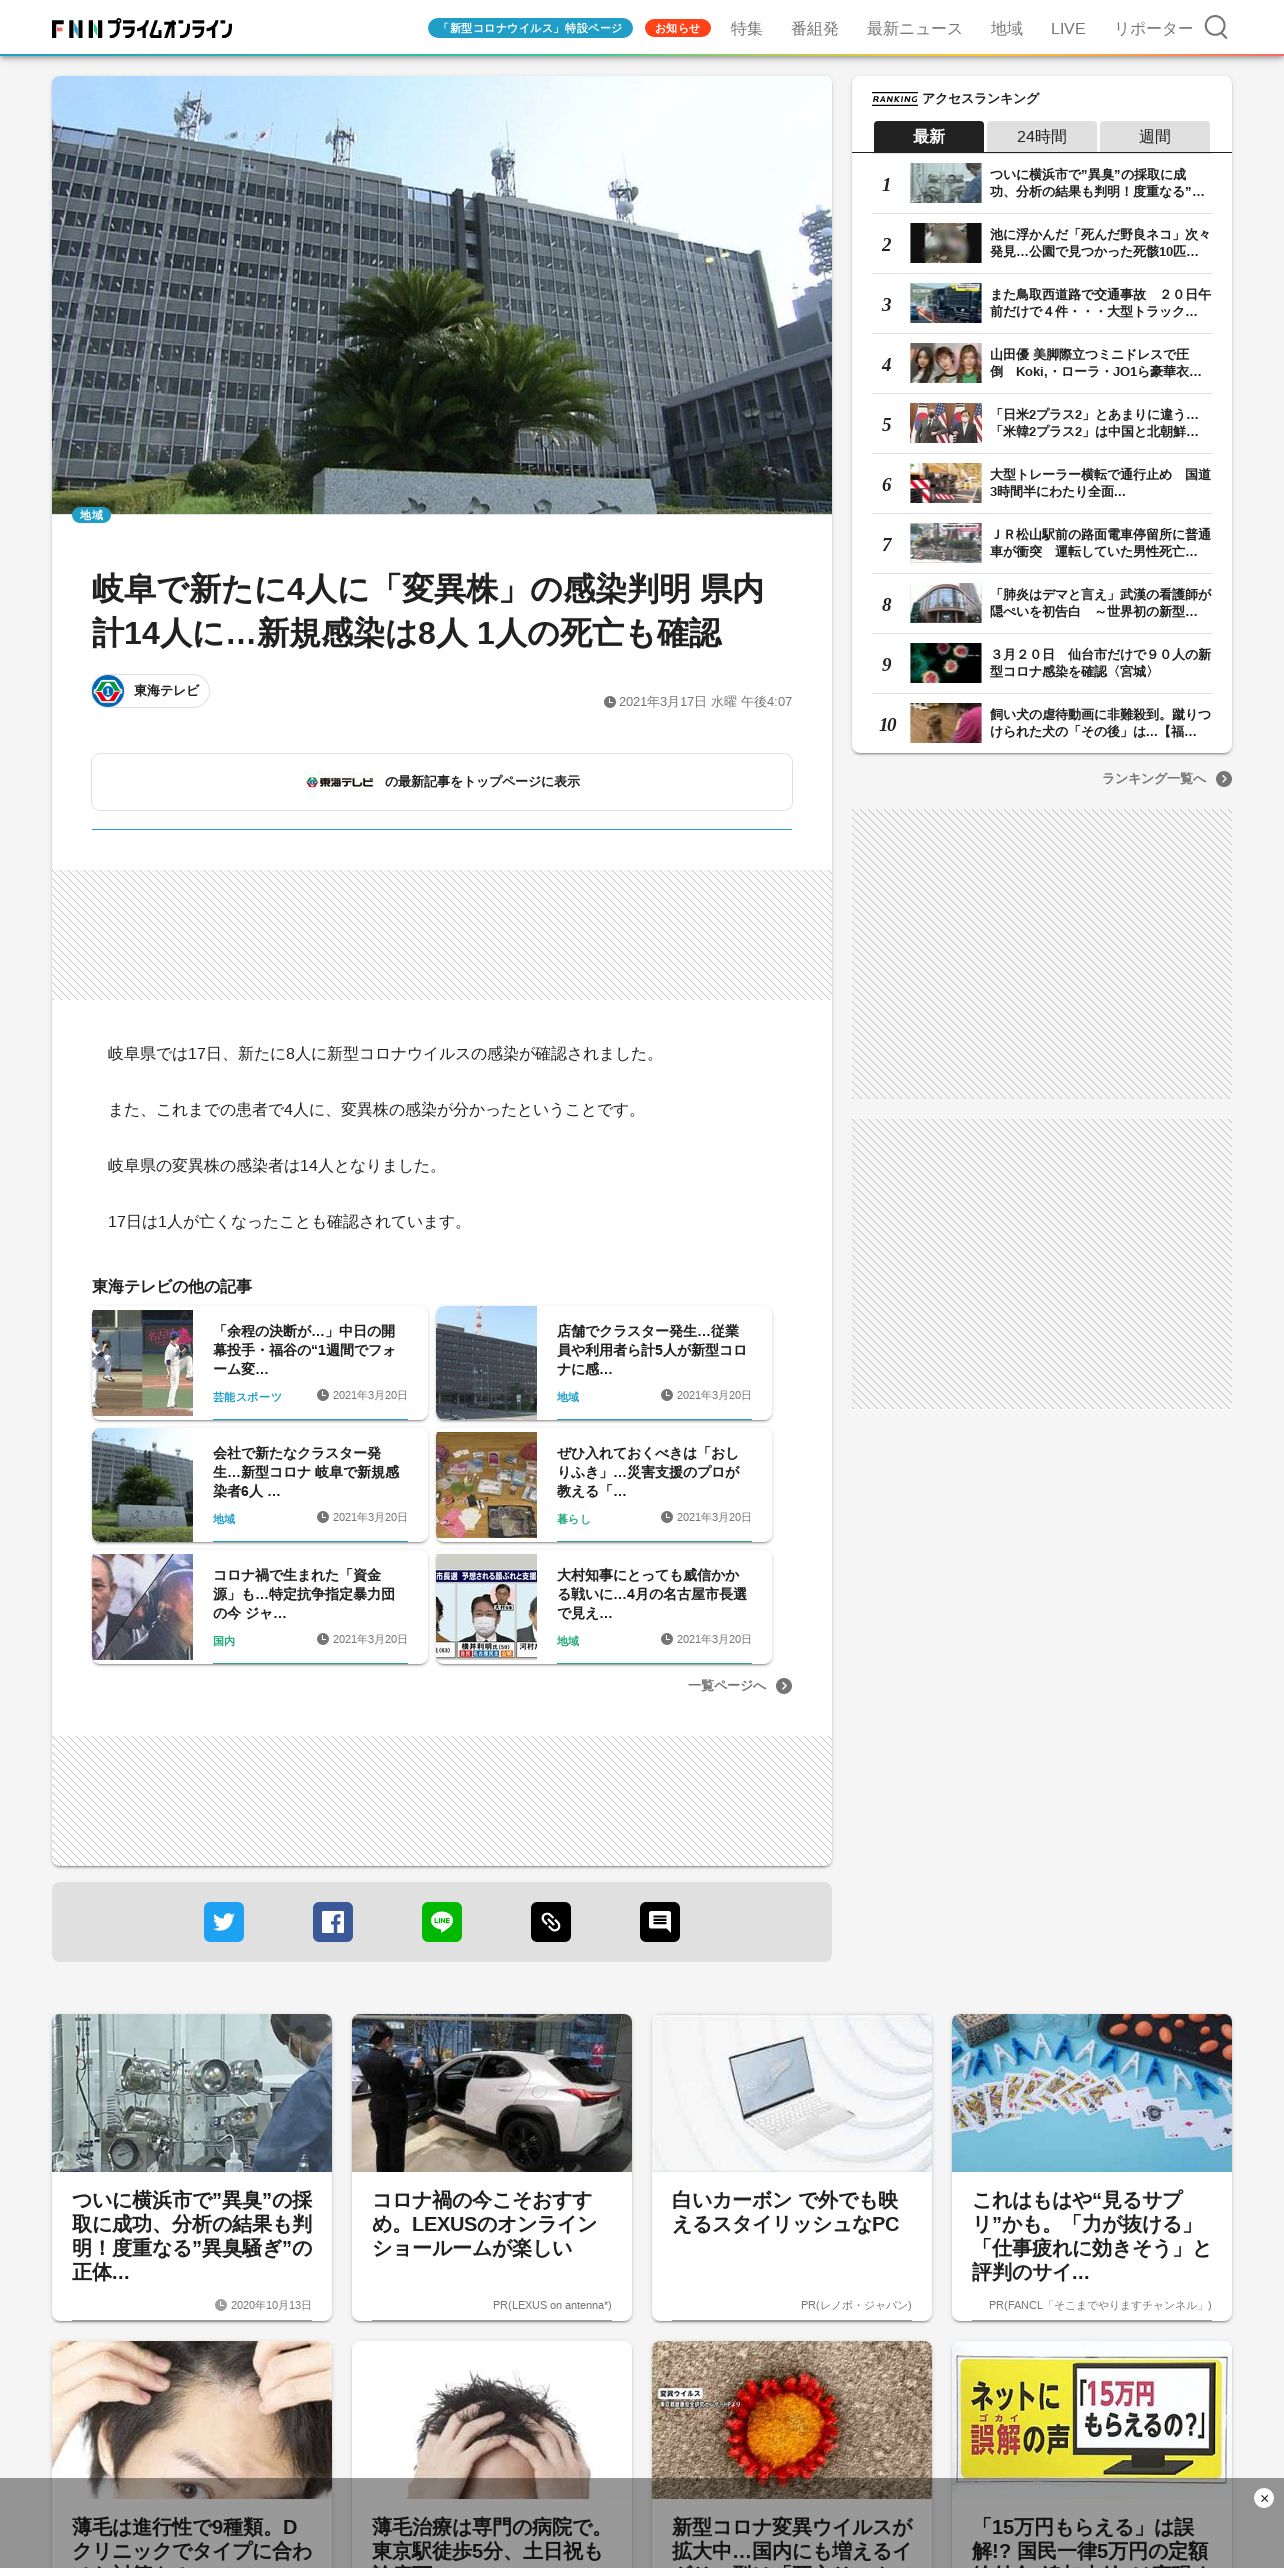1284x2568 pixels.
Task: Open 店舗でクラスター発生 article
Action: pos(604,1363)
